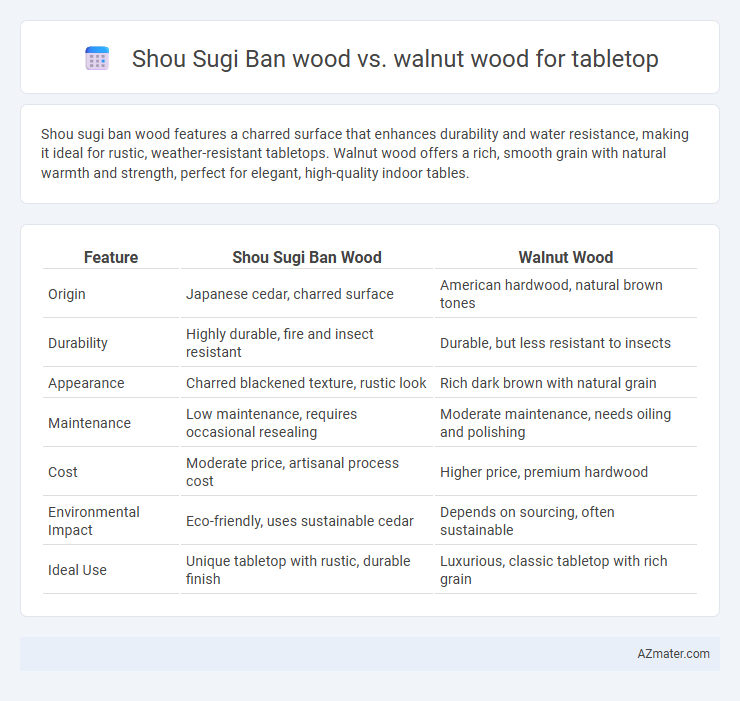Select 'Highly durable, fire and insect resistant' cell
Viewport: 740px width, 701px height.
click(279, 343)
